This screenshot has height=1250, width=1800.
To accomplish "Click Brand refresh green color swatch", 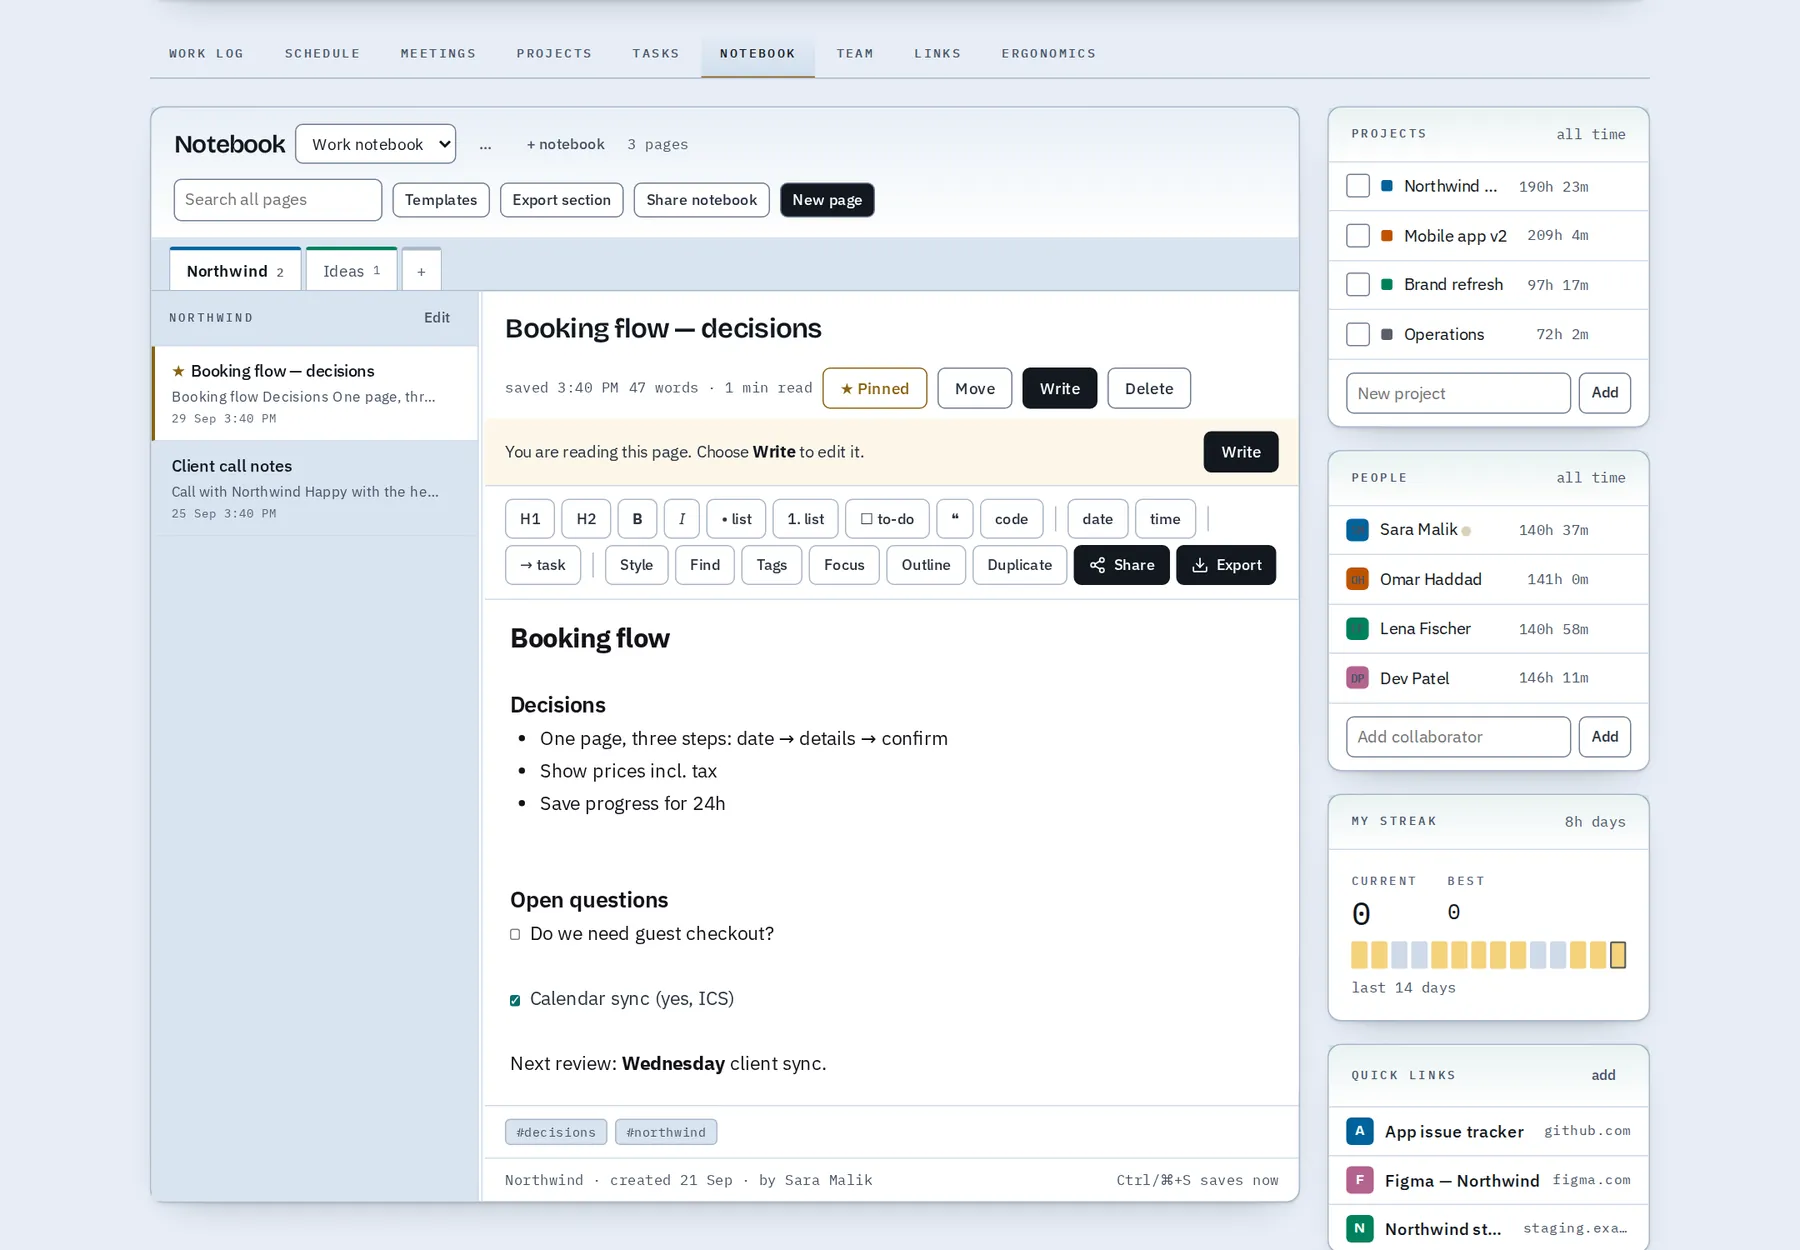I will pyautogui.click(x=1387, y=285).
